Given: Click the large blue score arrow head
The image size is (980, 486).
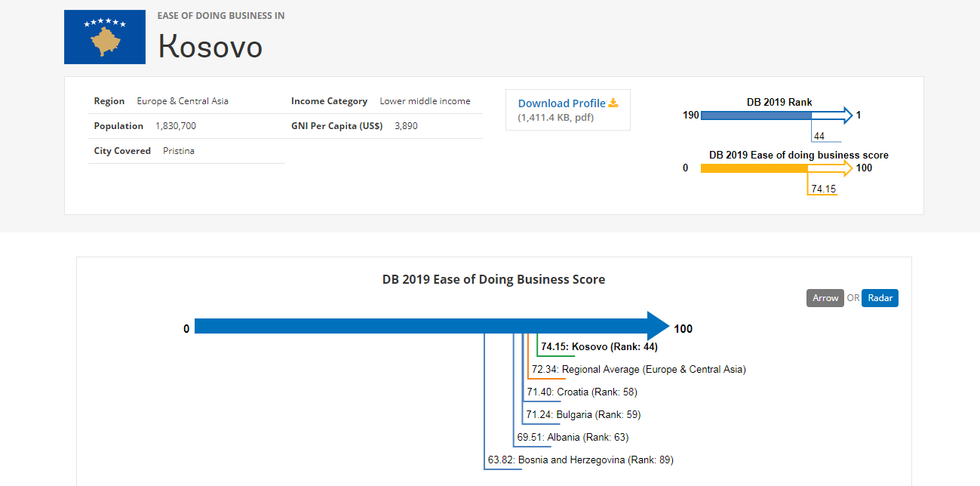Looking at the screenshot, I should click(x=657, y=326).
